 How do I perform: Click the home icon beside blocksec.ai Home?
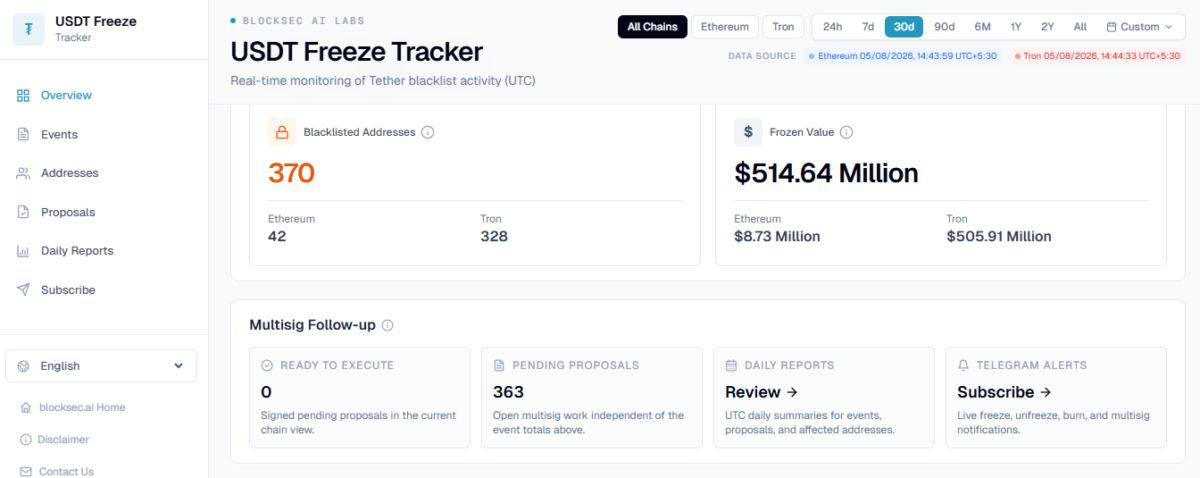(26, 408)
